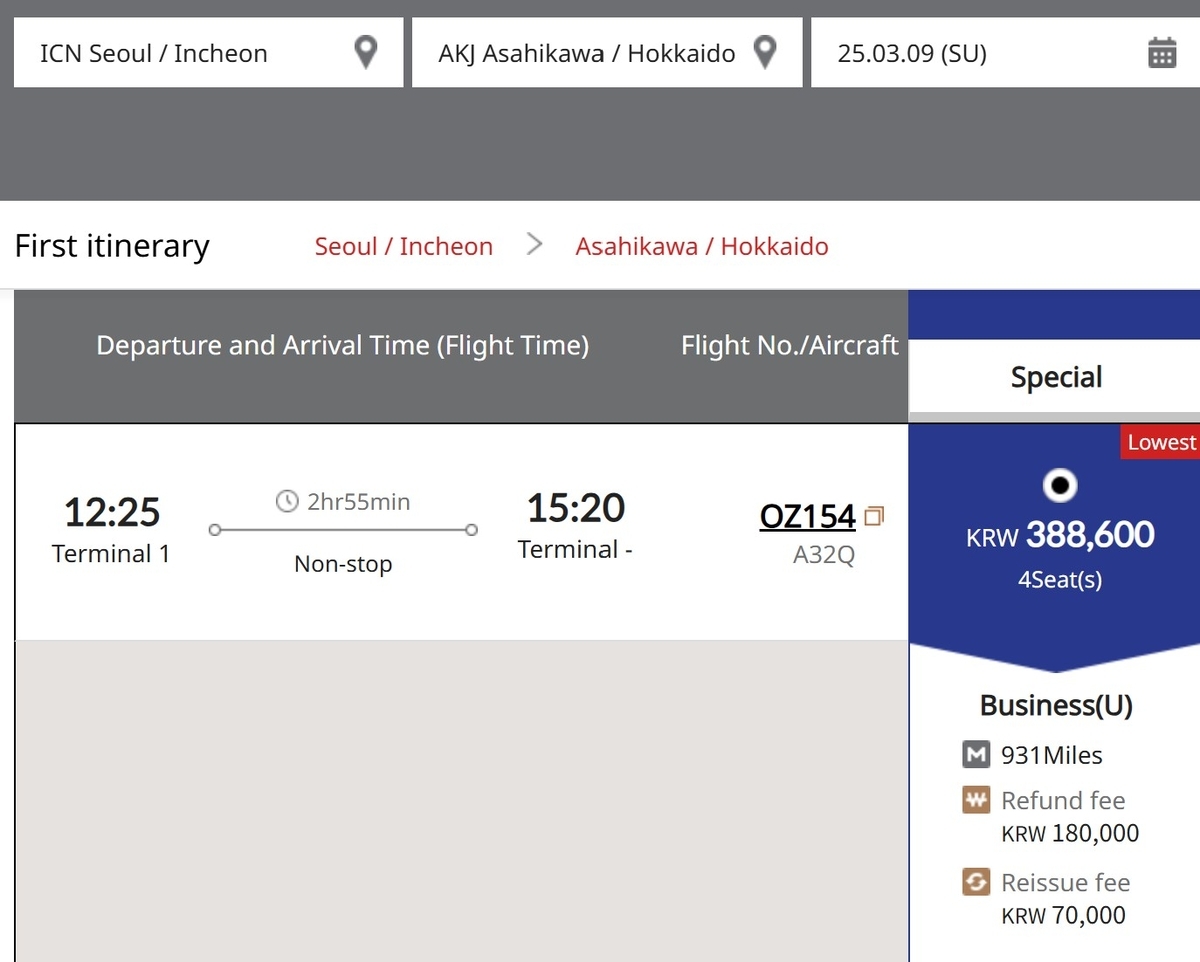
Task: Click the Non-stop flight route line
Action: click(x=343, y=530)
